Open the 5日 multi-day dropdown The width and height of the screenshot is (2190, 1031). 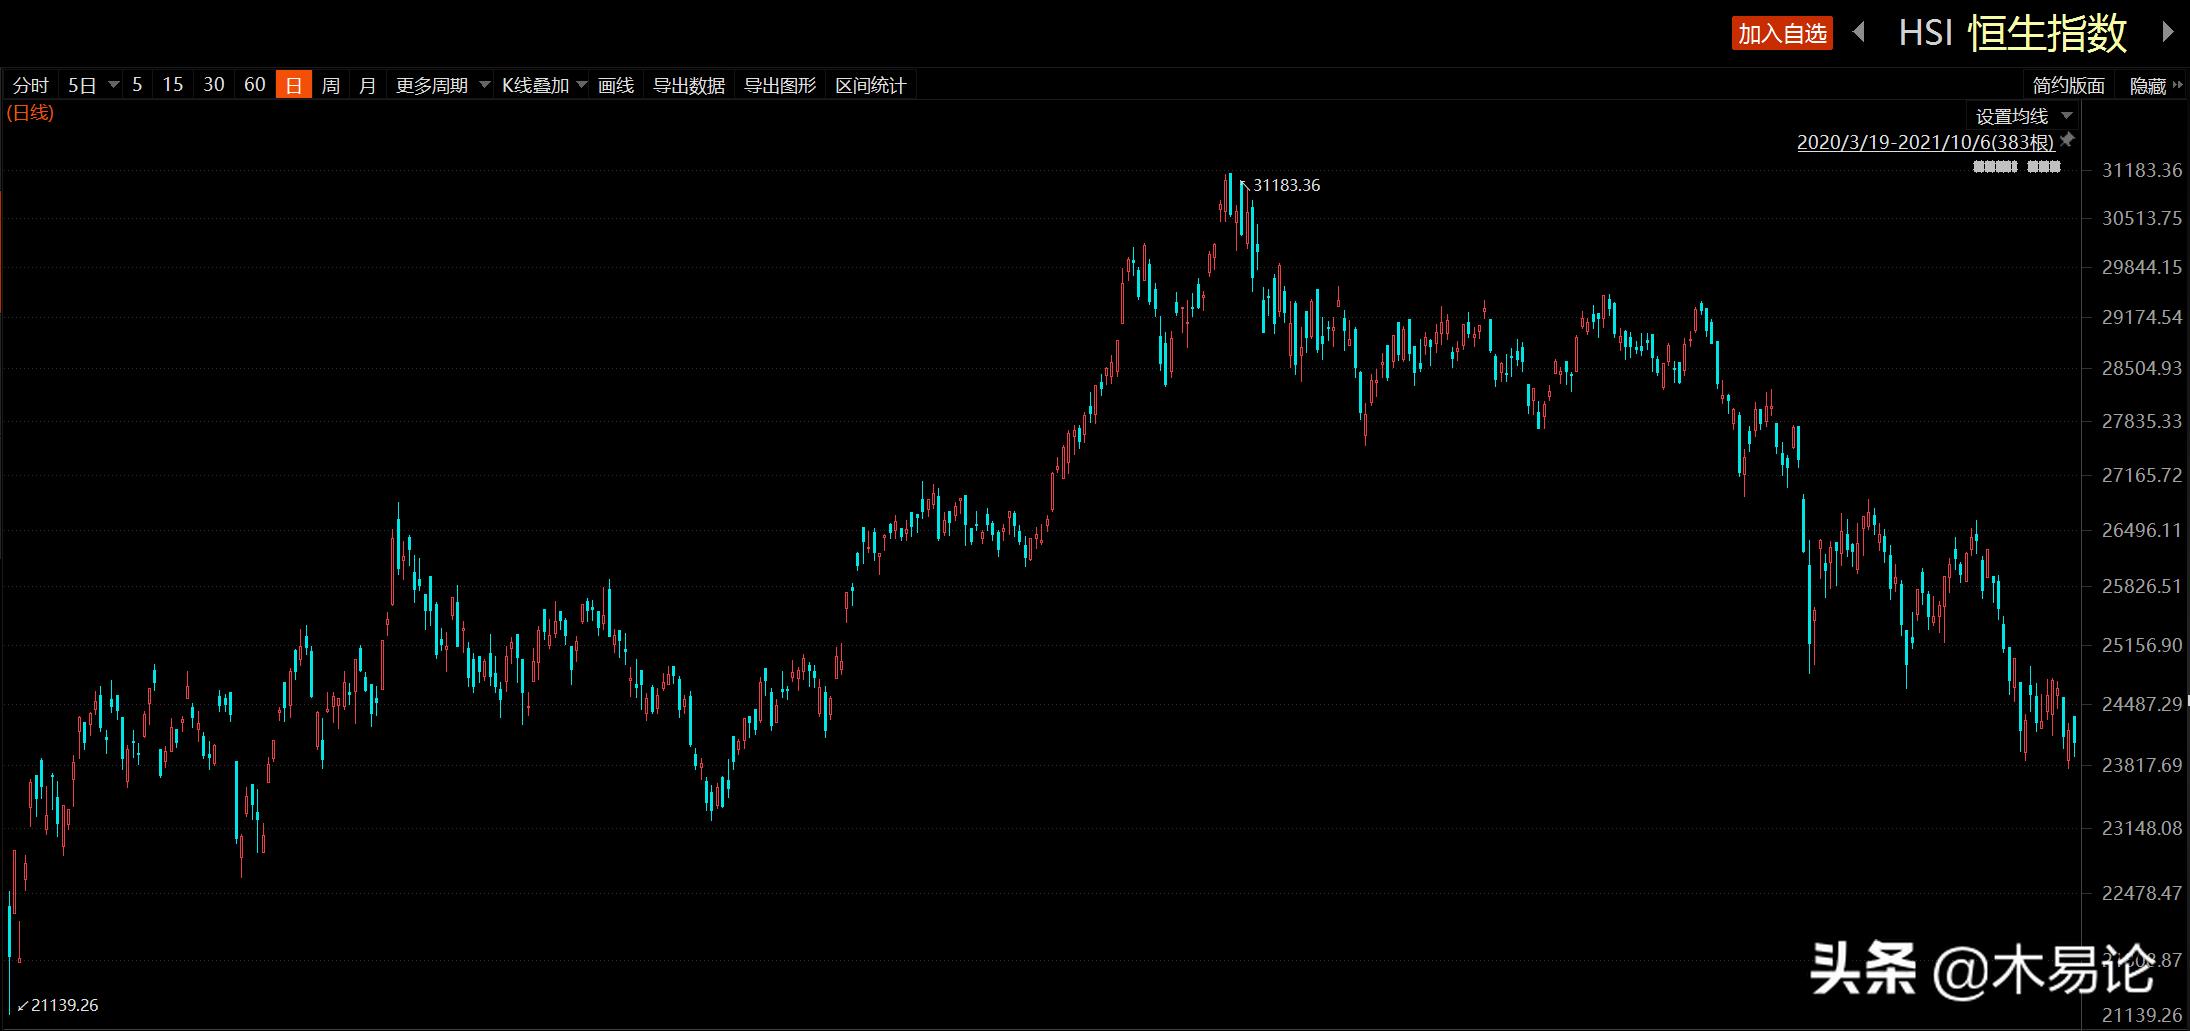tap(92, 86)
